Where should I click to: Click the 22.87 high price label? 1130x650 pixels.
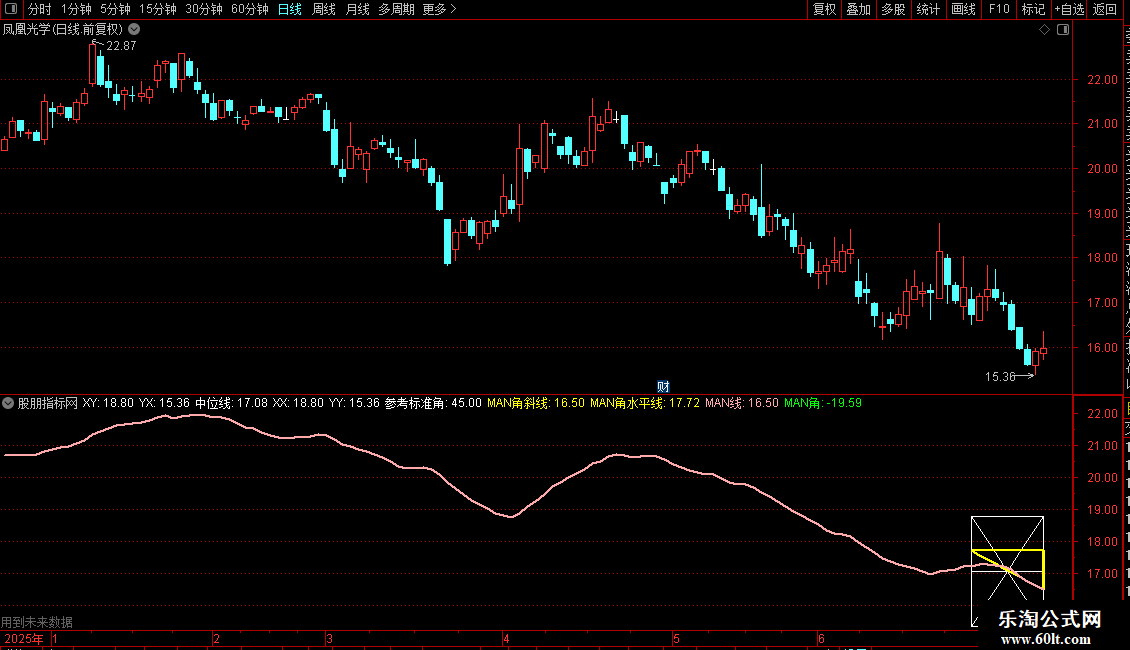(x=121, y=45)
